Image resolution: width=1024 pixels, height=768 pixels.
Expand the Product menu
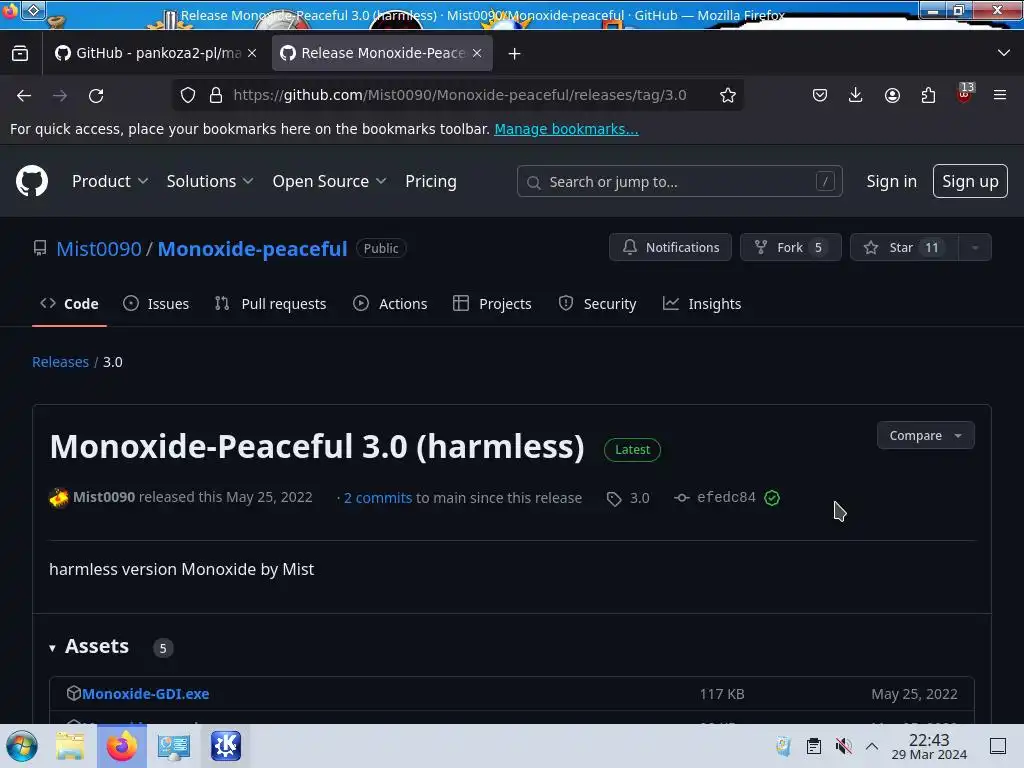tap(110, 181)
